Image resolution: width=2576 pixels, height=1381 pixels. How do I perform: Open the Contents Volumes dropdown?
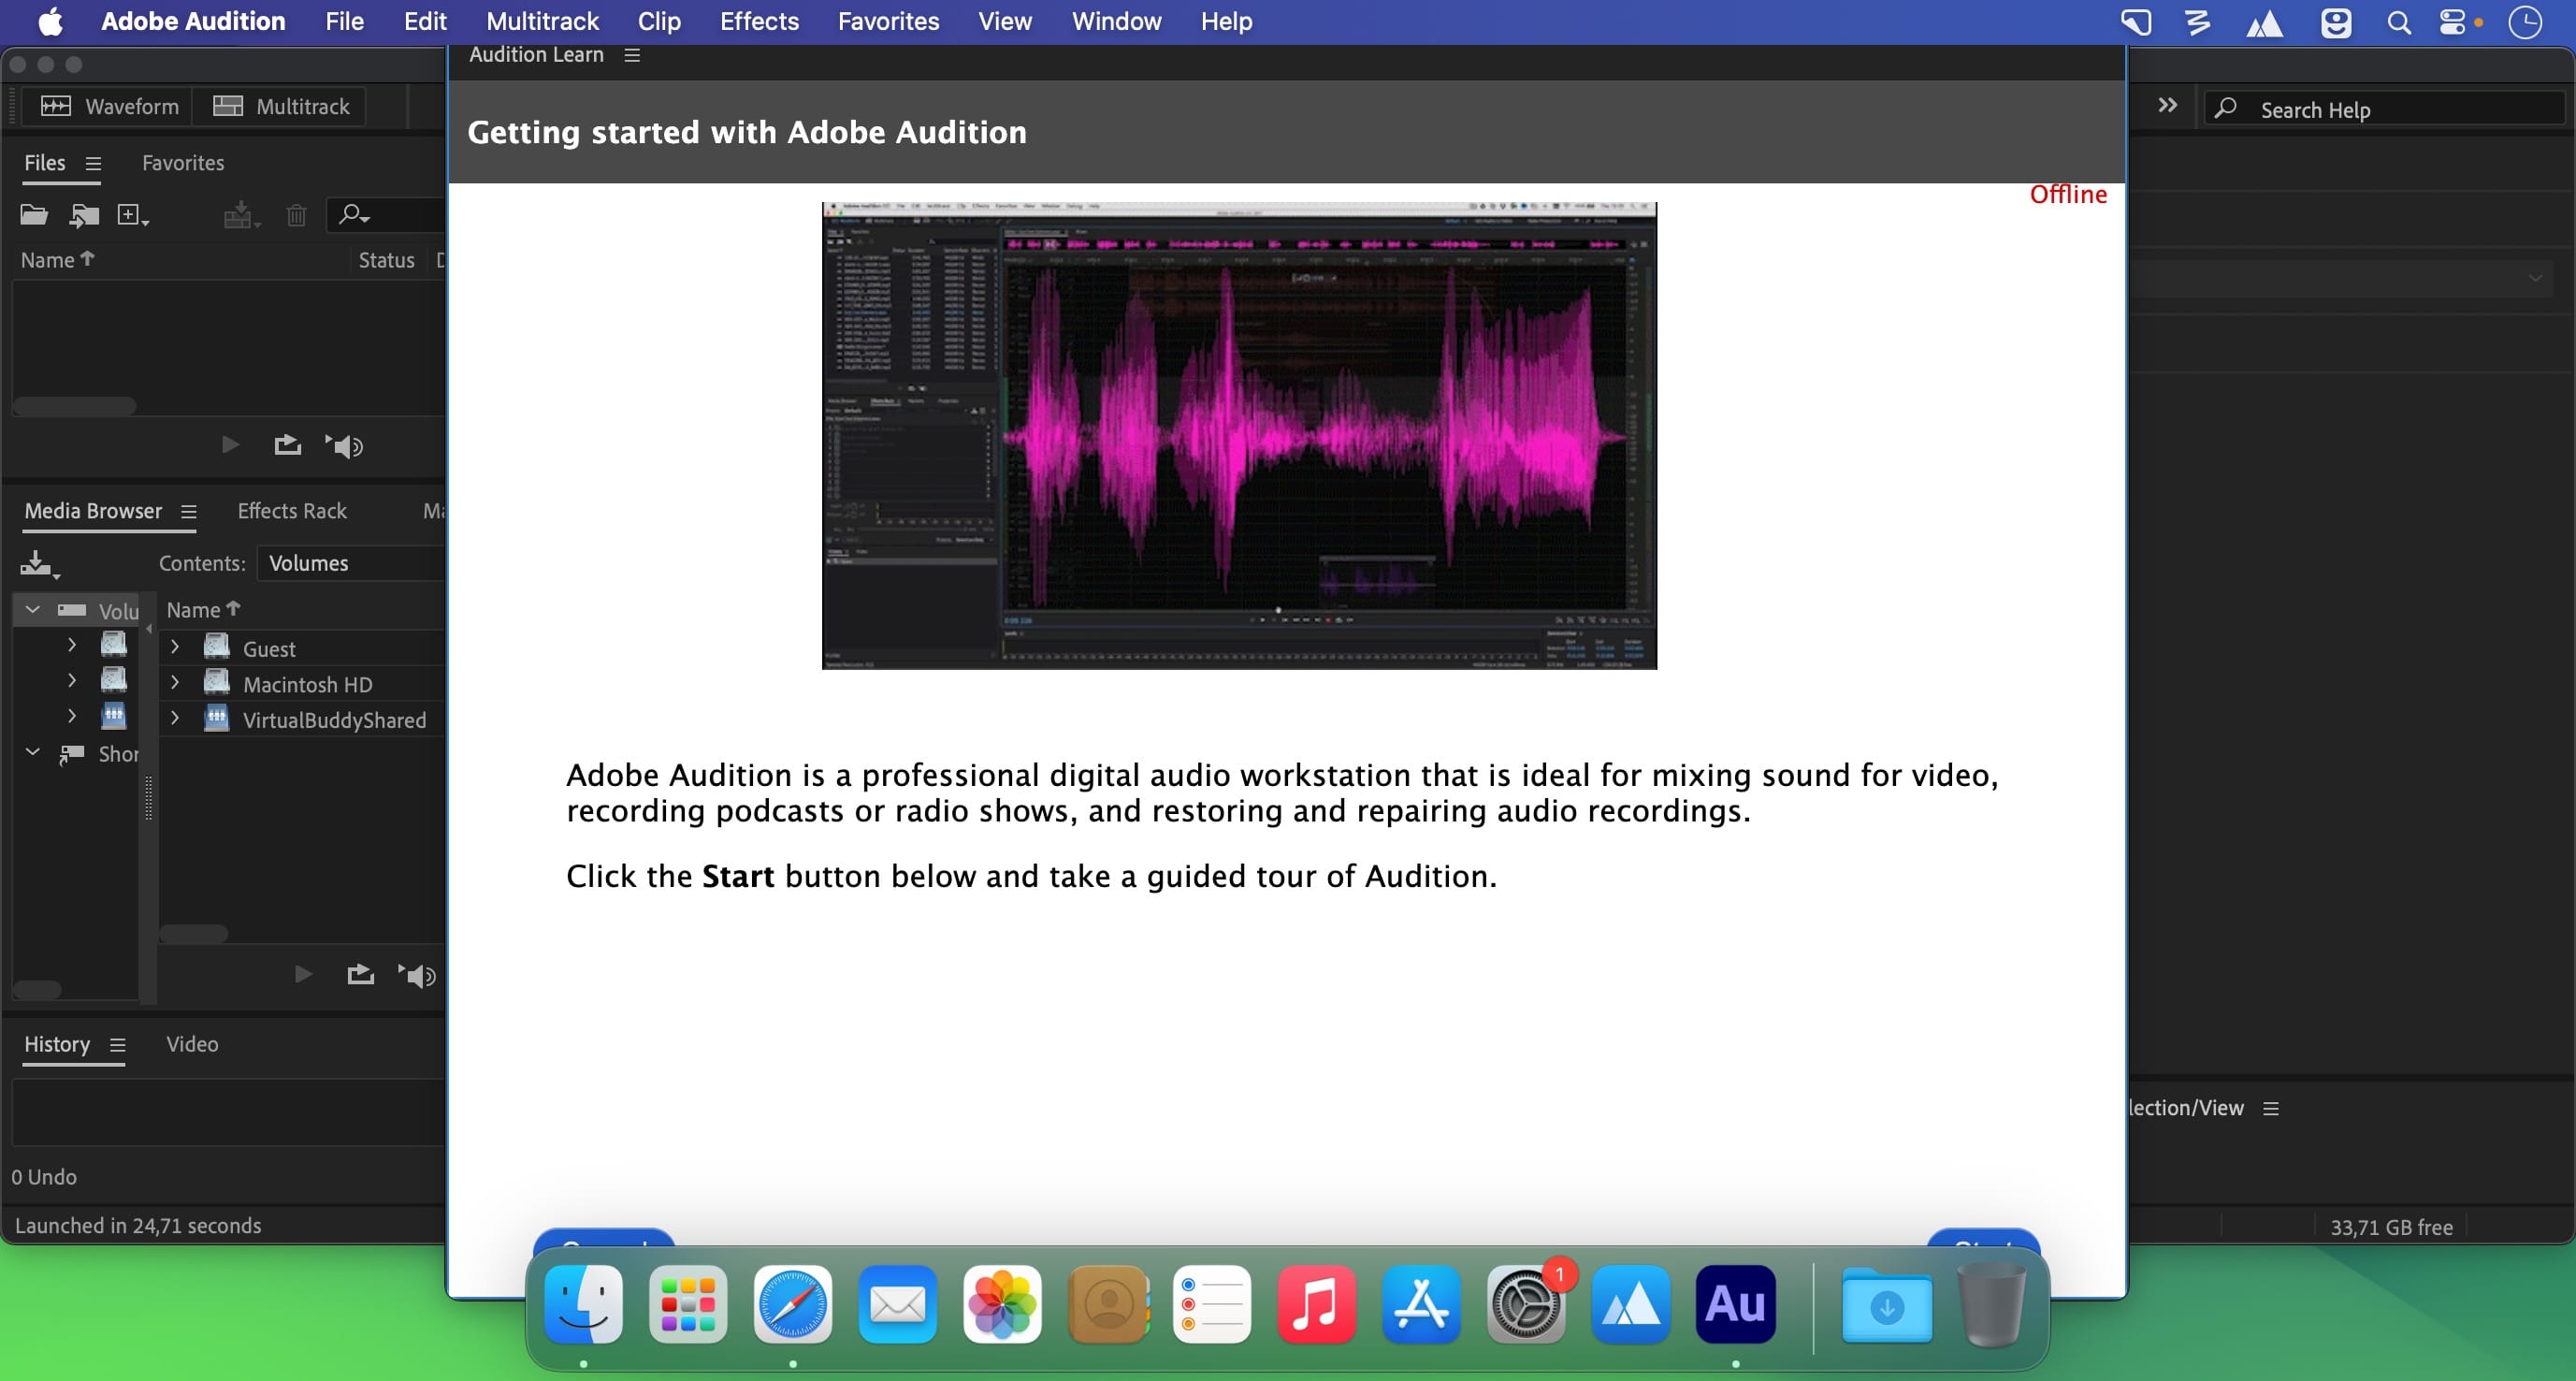[350, 563]
